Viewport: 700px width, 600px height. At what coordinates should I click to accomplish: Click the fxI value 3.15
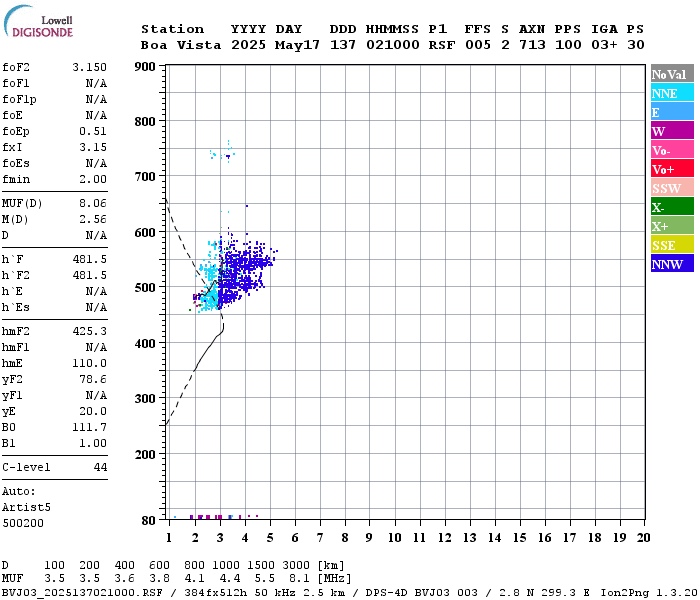[x=93, y=147]
